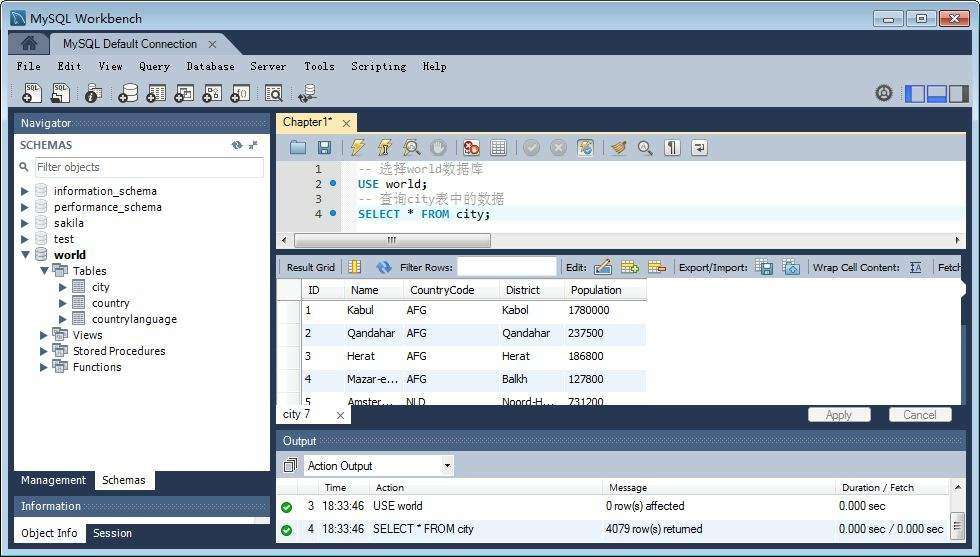Expand the test schema
The width and height of the screenshot is (980, 557).
tap(24, 239)
